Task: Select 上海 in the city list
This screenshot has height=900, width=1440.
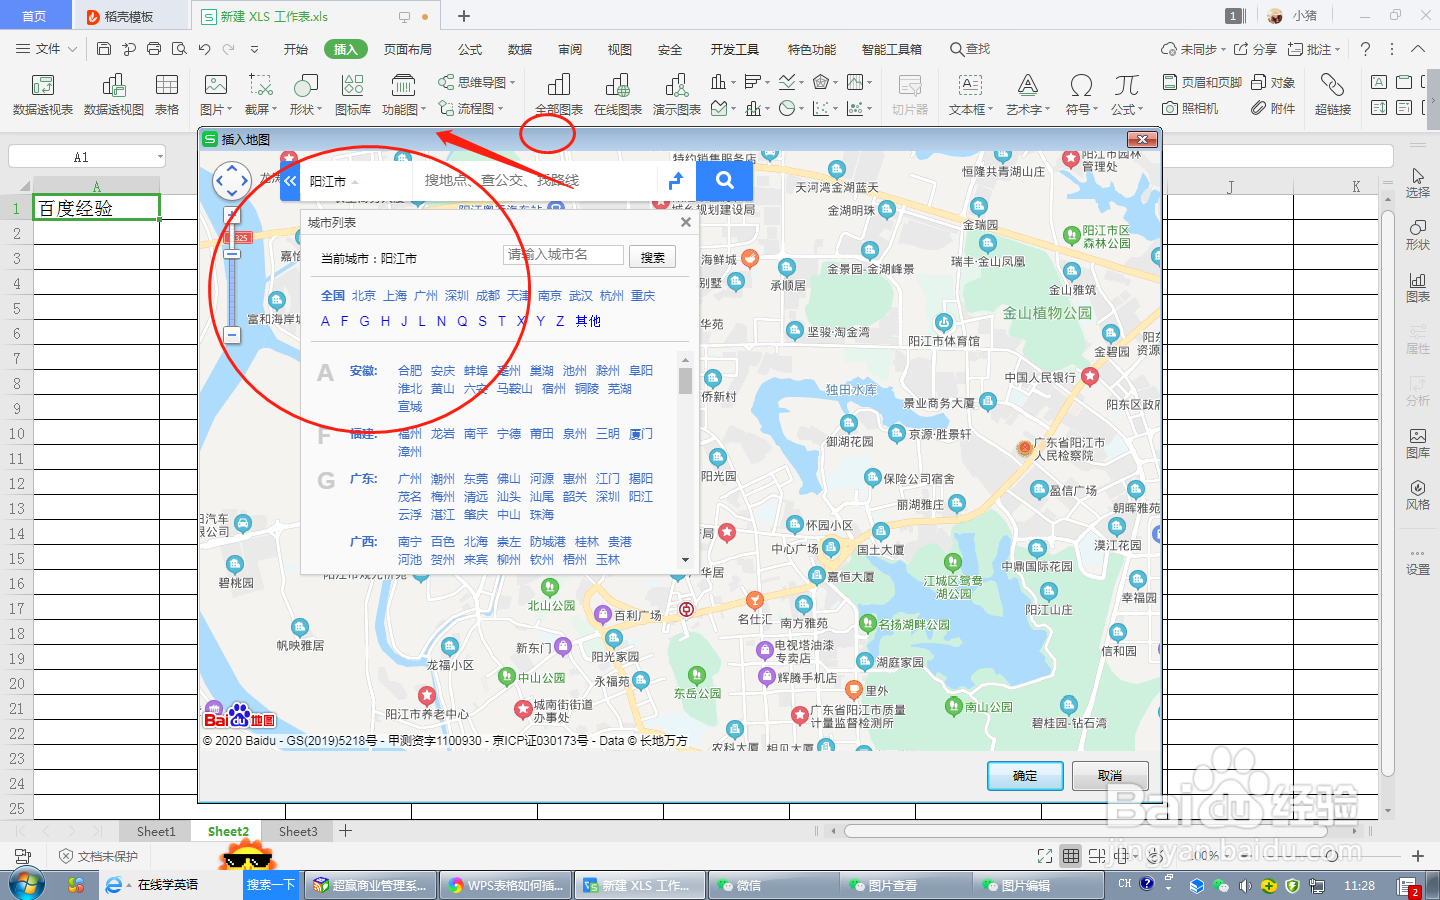Action: (x=395, y=296)
